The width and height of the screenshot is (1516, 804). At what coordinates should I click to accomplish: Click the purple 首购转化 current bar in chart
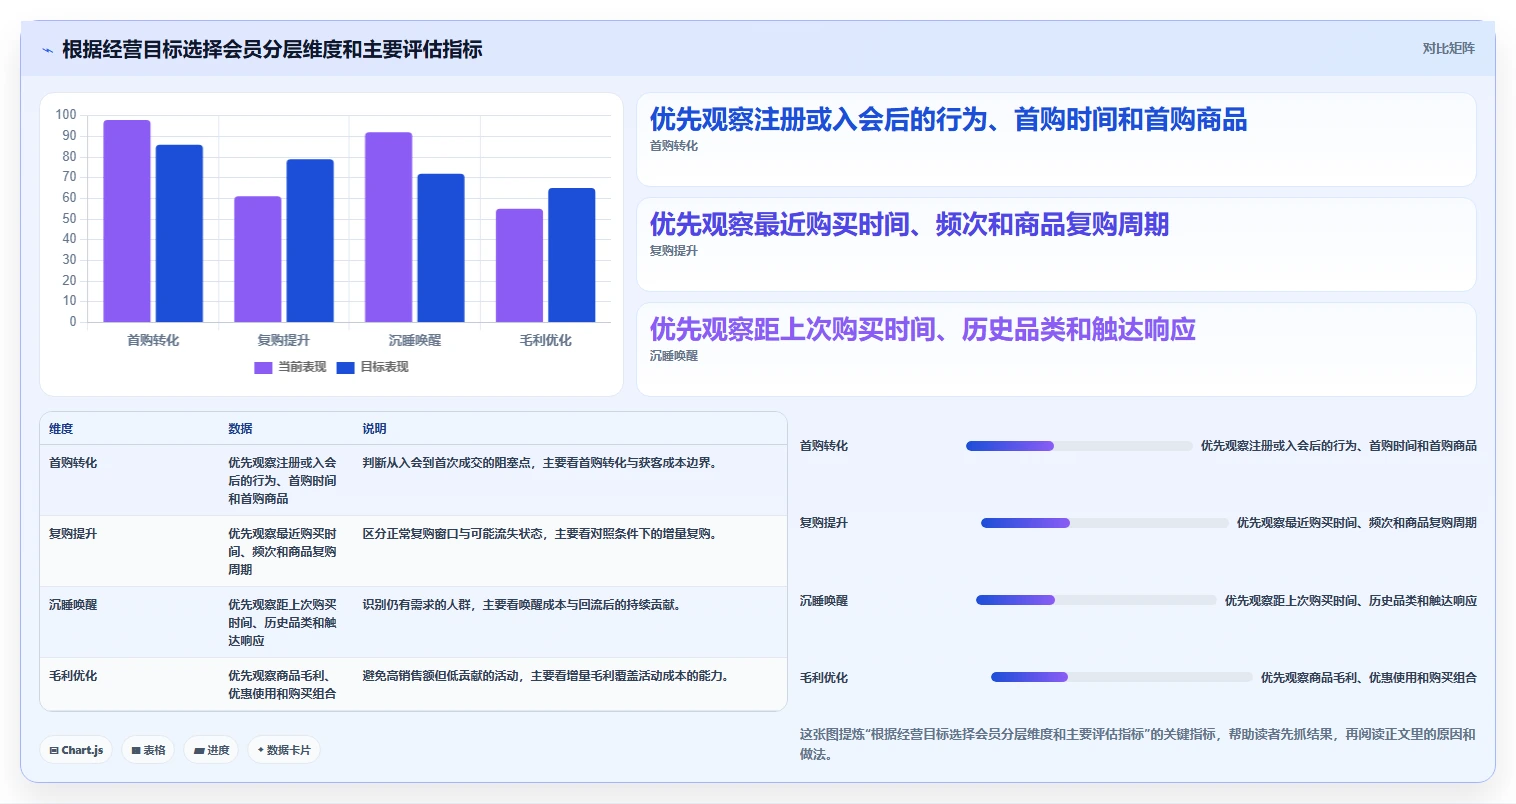(x=127, y=221)
